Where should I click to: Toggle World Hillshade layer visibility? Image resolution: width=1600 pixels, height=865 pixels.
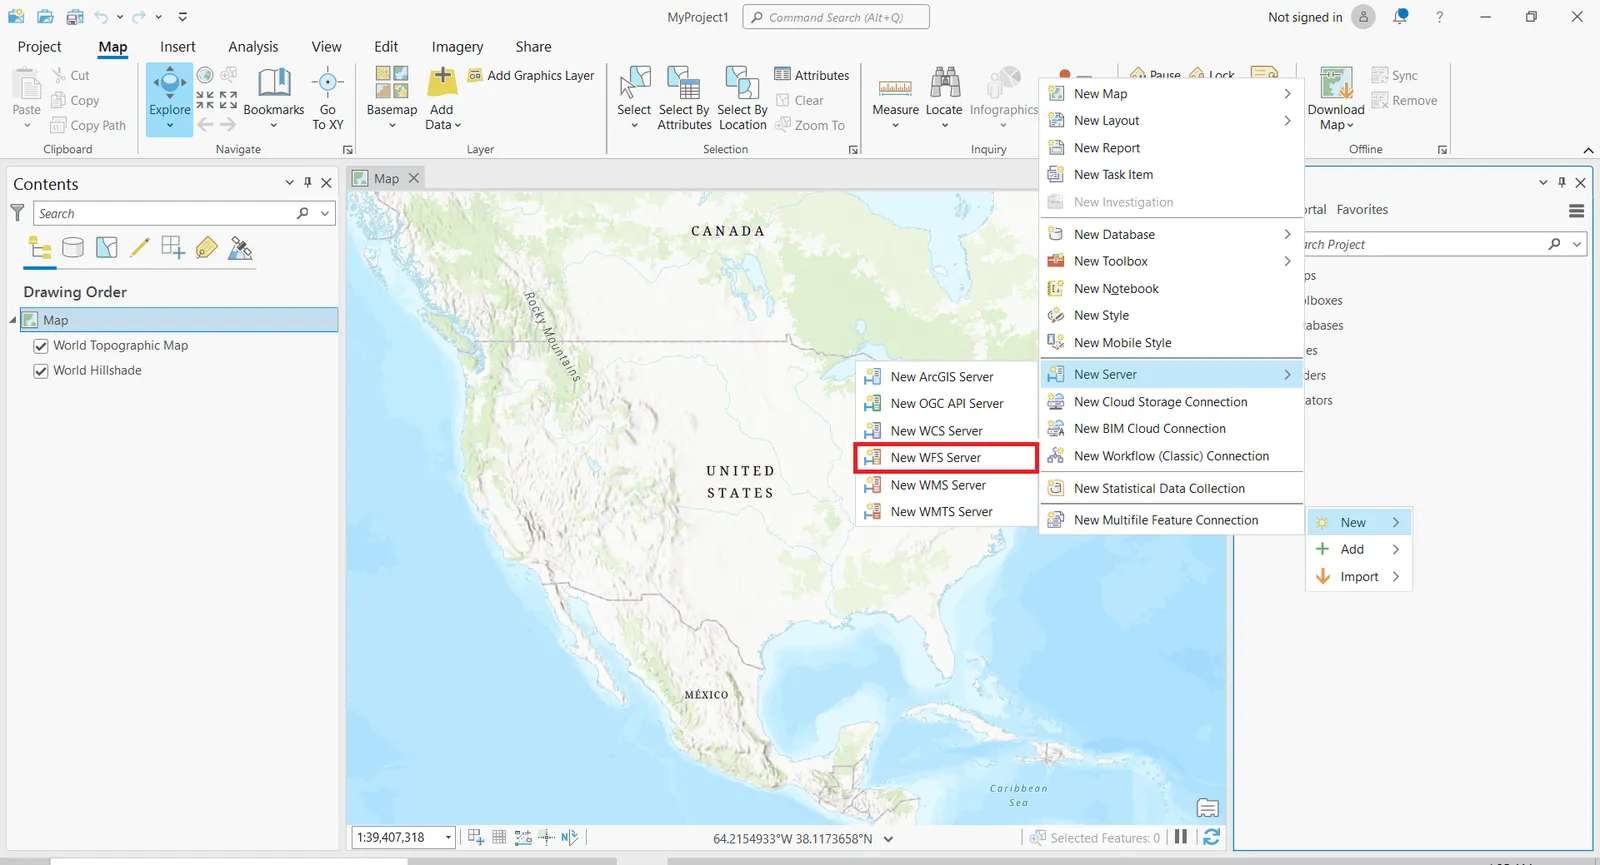pos(41,371)
